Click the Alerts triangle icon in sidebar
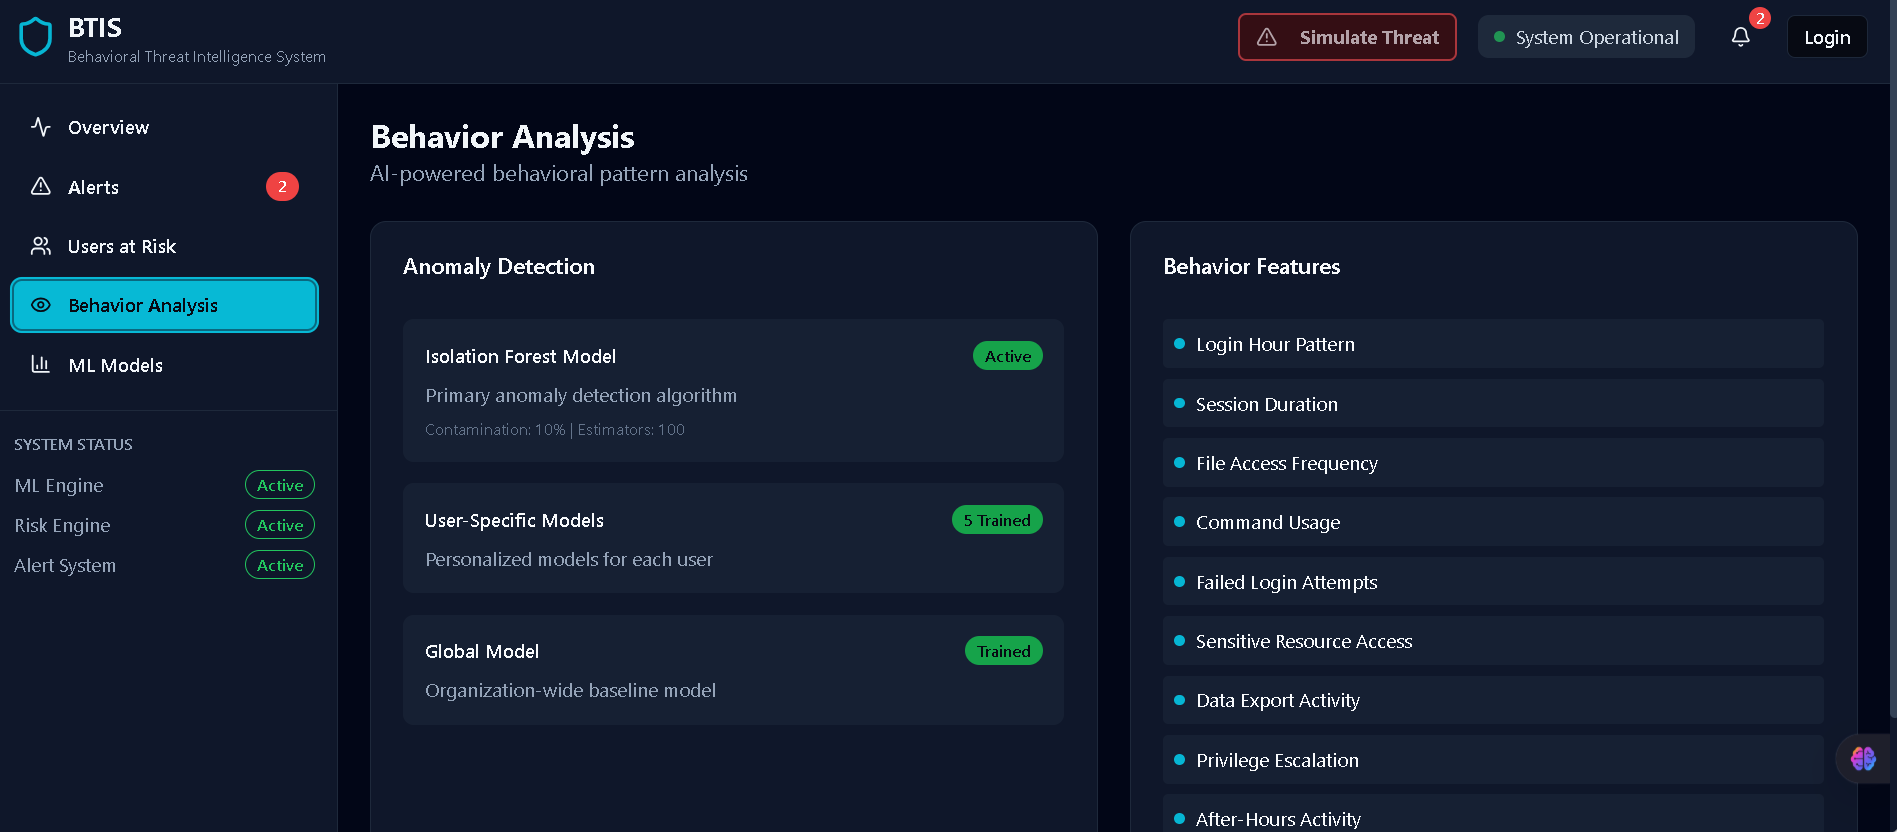The width and height of the screenshot is (1897, 832). (x=41, y=187)
